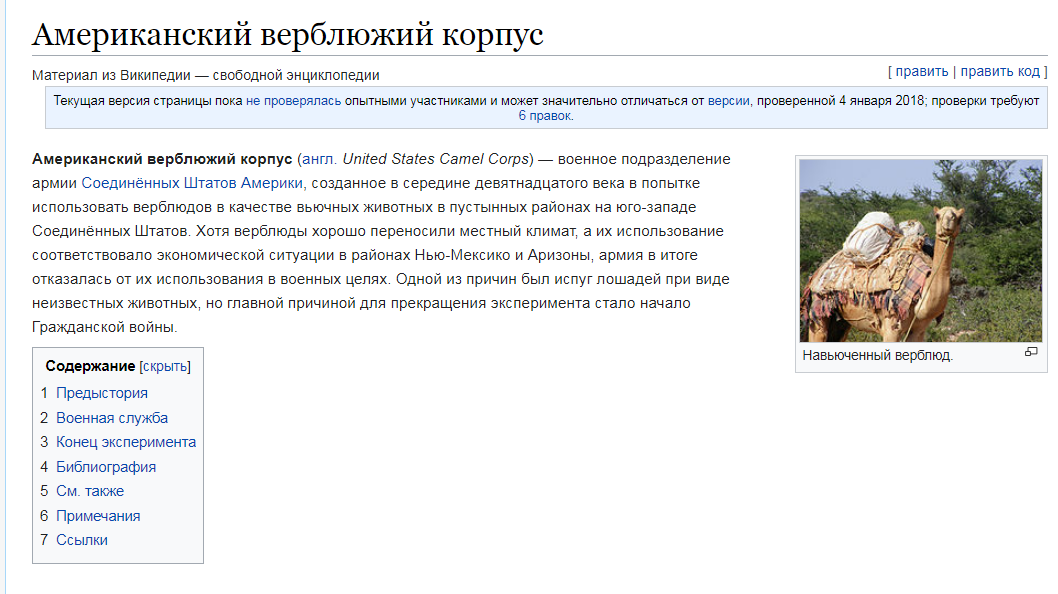
Task: Collapse contents with 'скрыть' toggle
Action: 165,367
